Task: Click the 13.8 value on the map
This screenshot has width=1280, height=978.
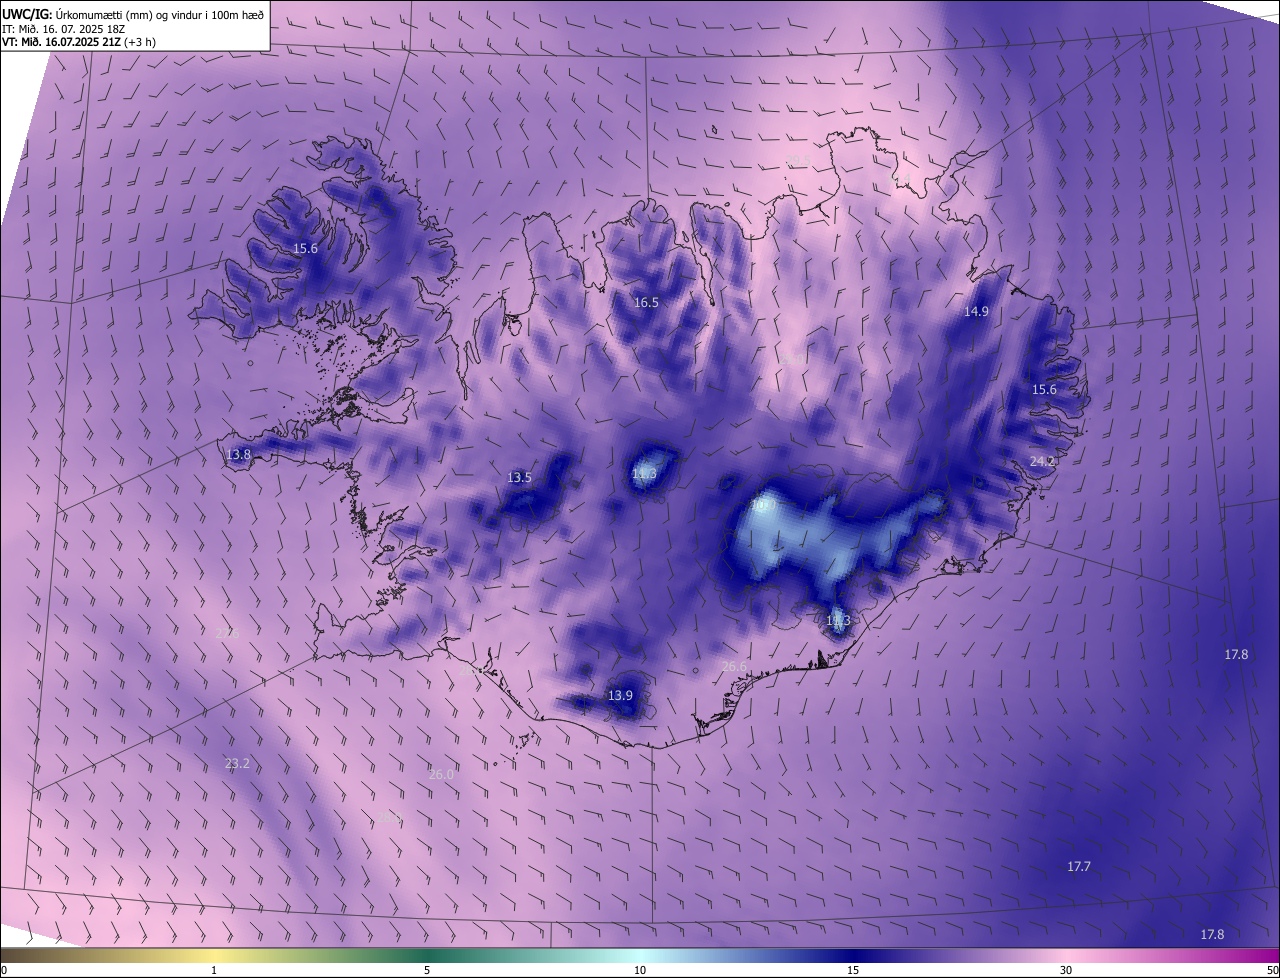Action: (238, 454)
